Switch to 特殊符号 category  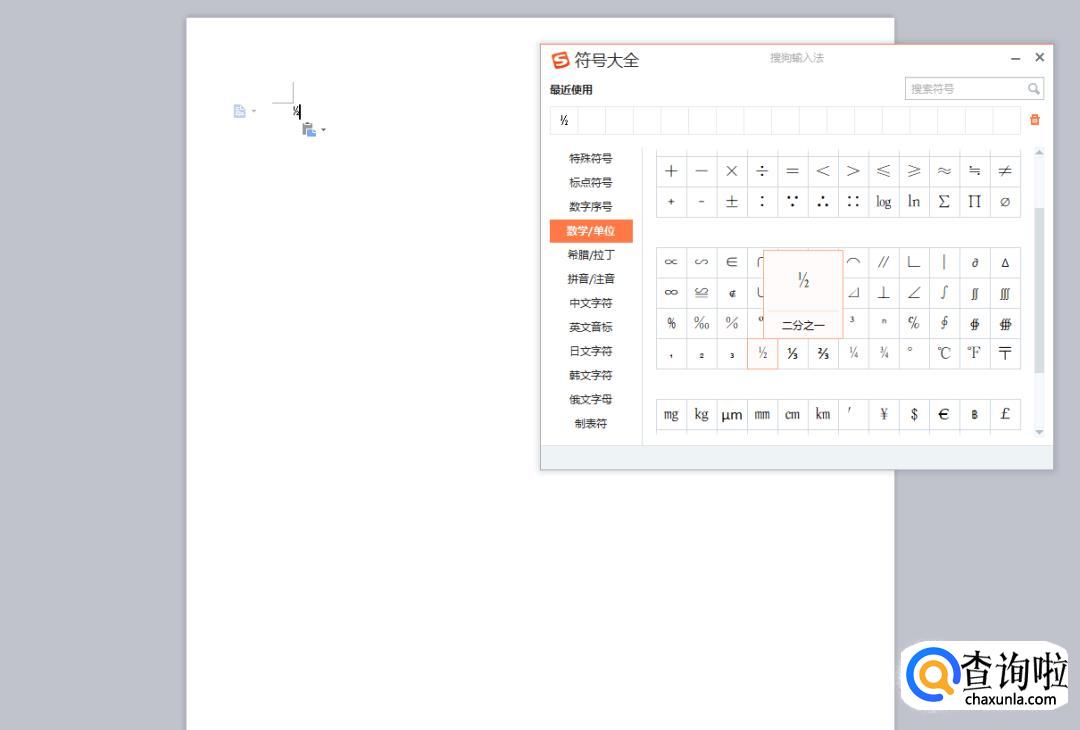click(590, 158)
